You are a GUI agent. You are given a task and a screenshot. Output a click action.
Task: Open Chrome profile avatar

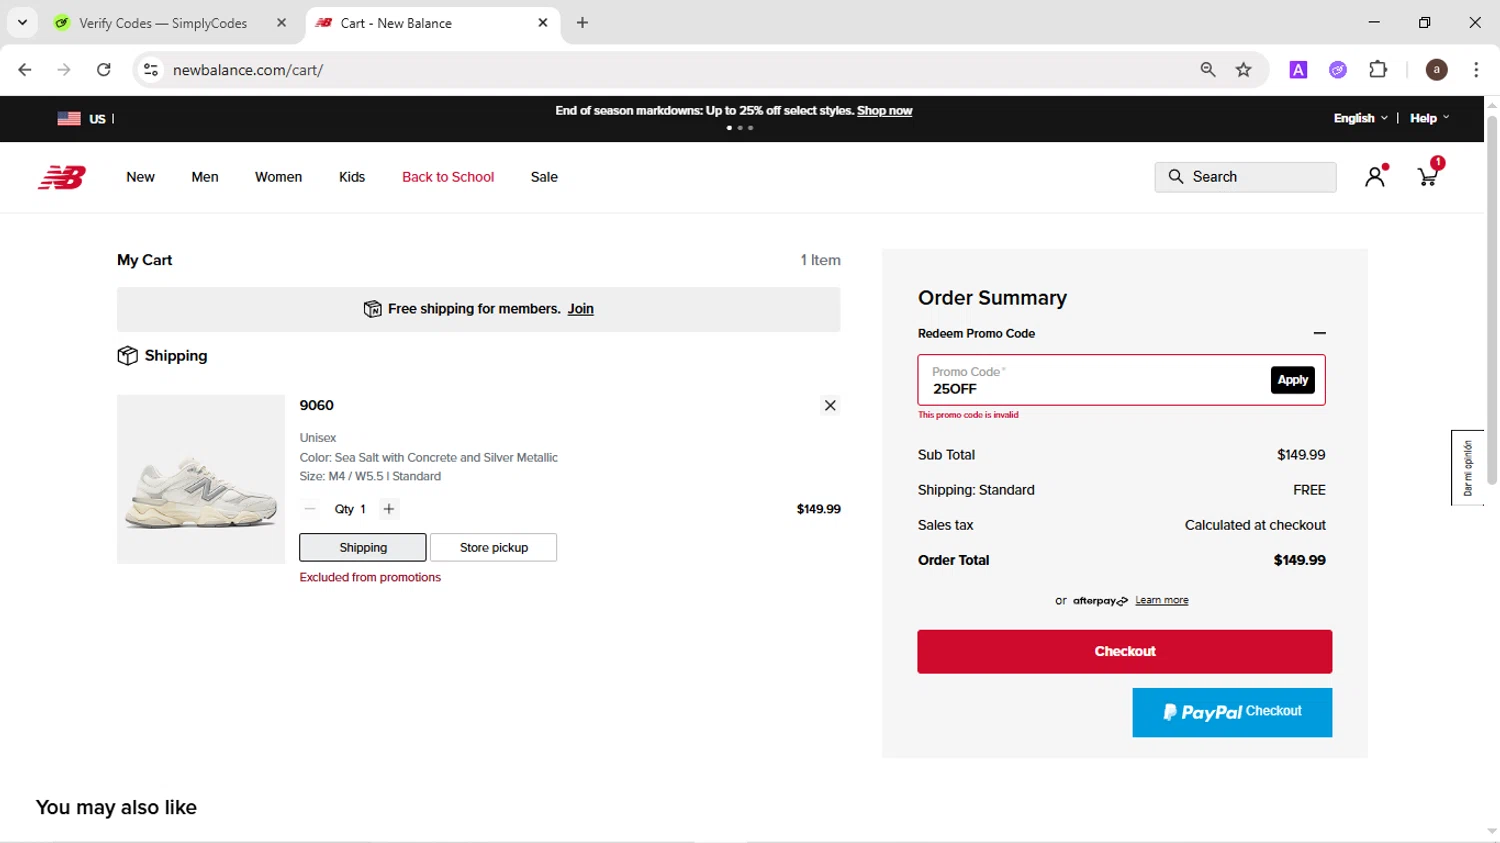point(1436,70)
